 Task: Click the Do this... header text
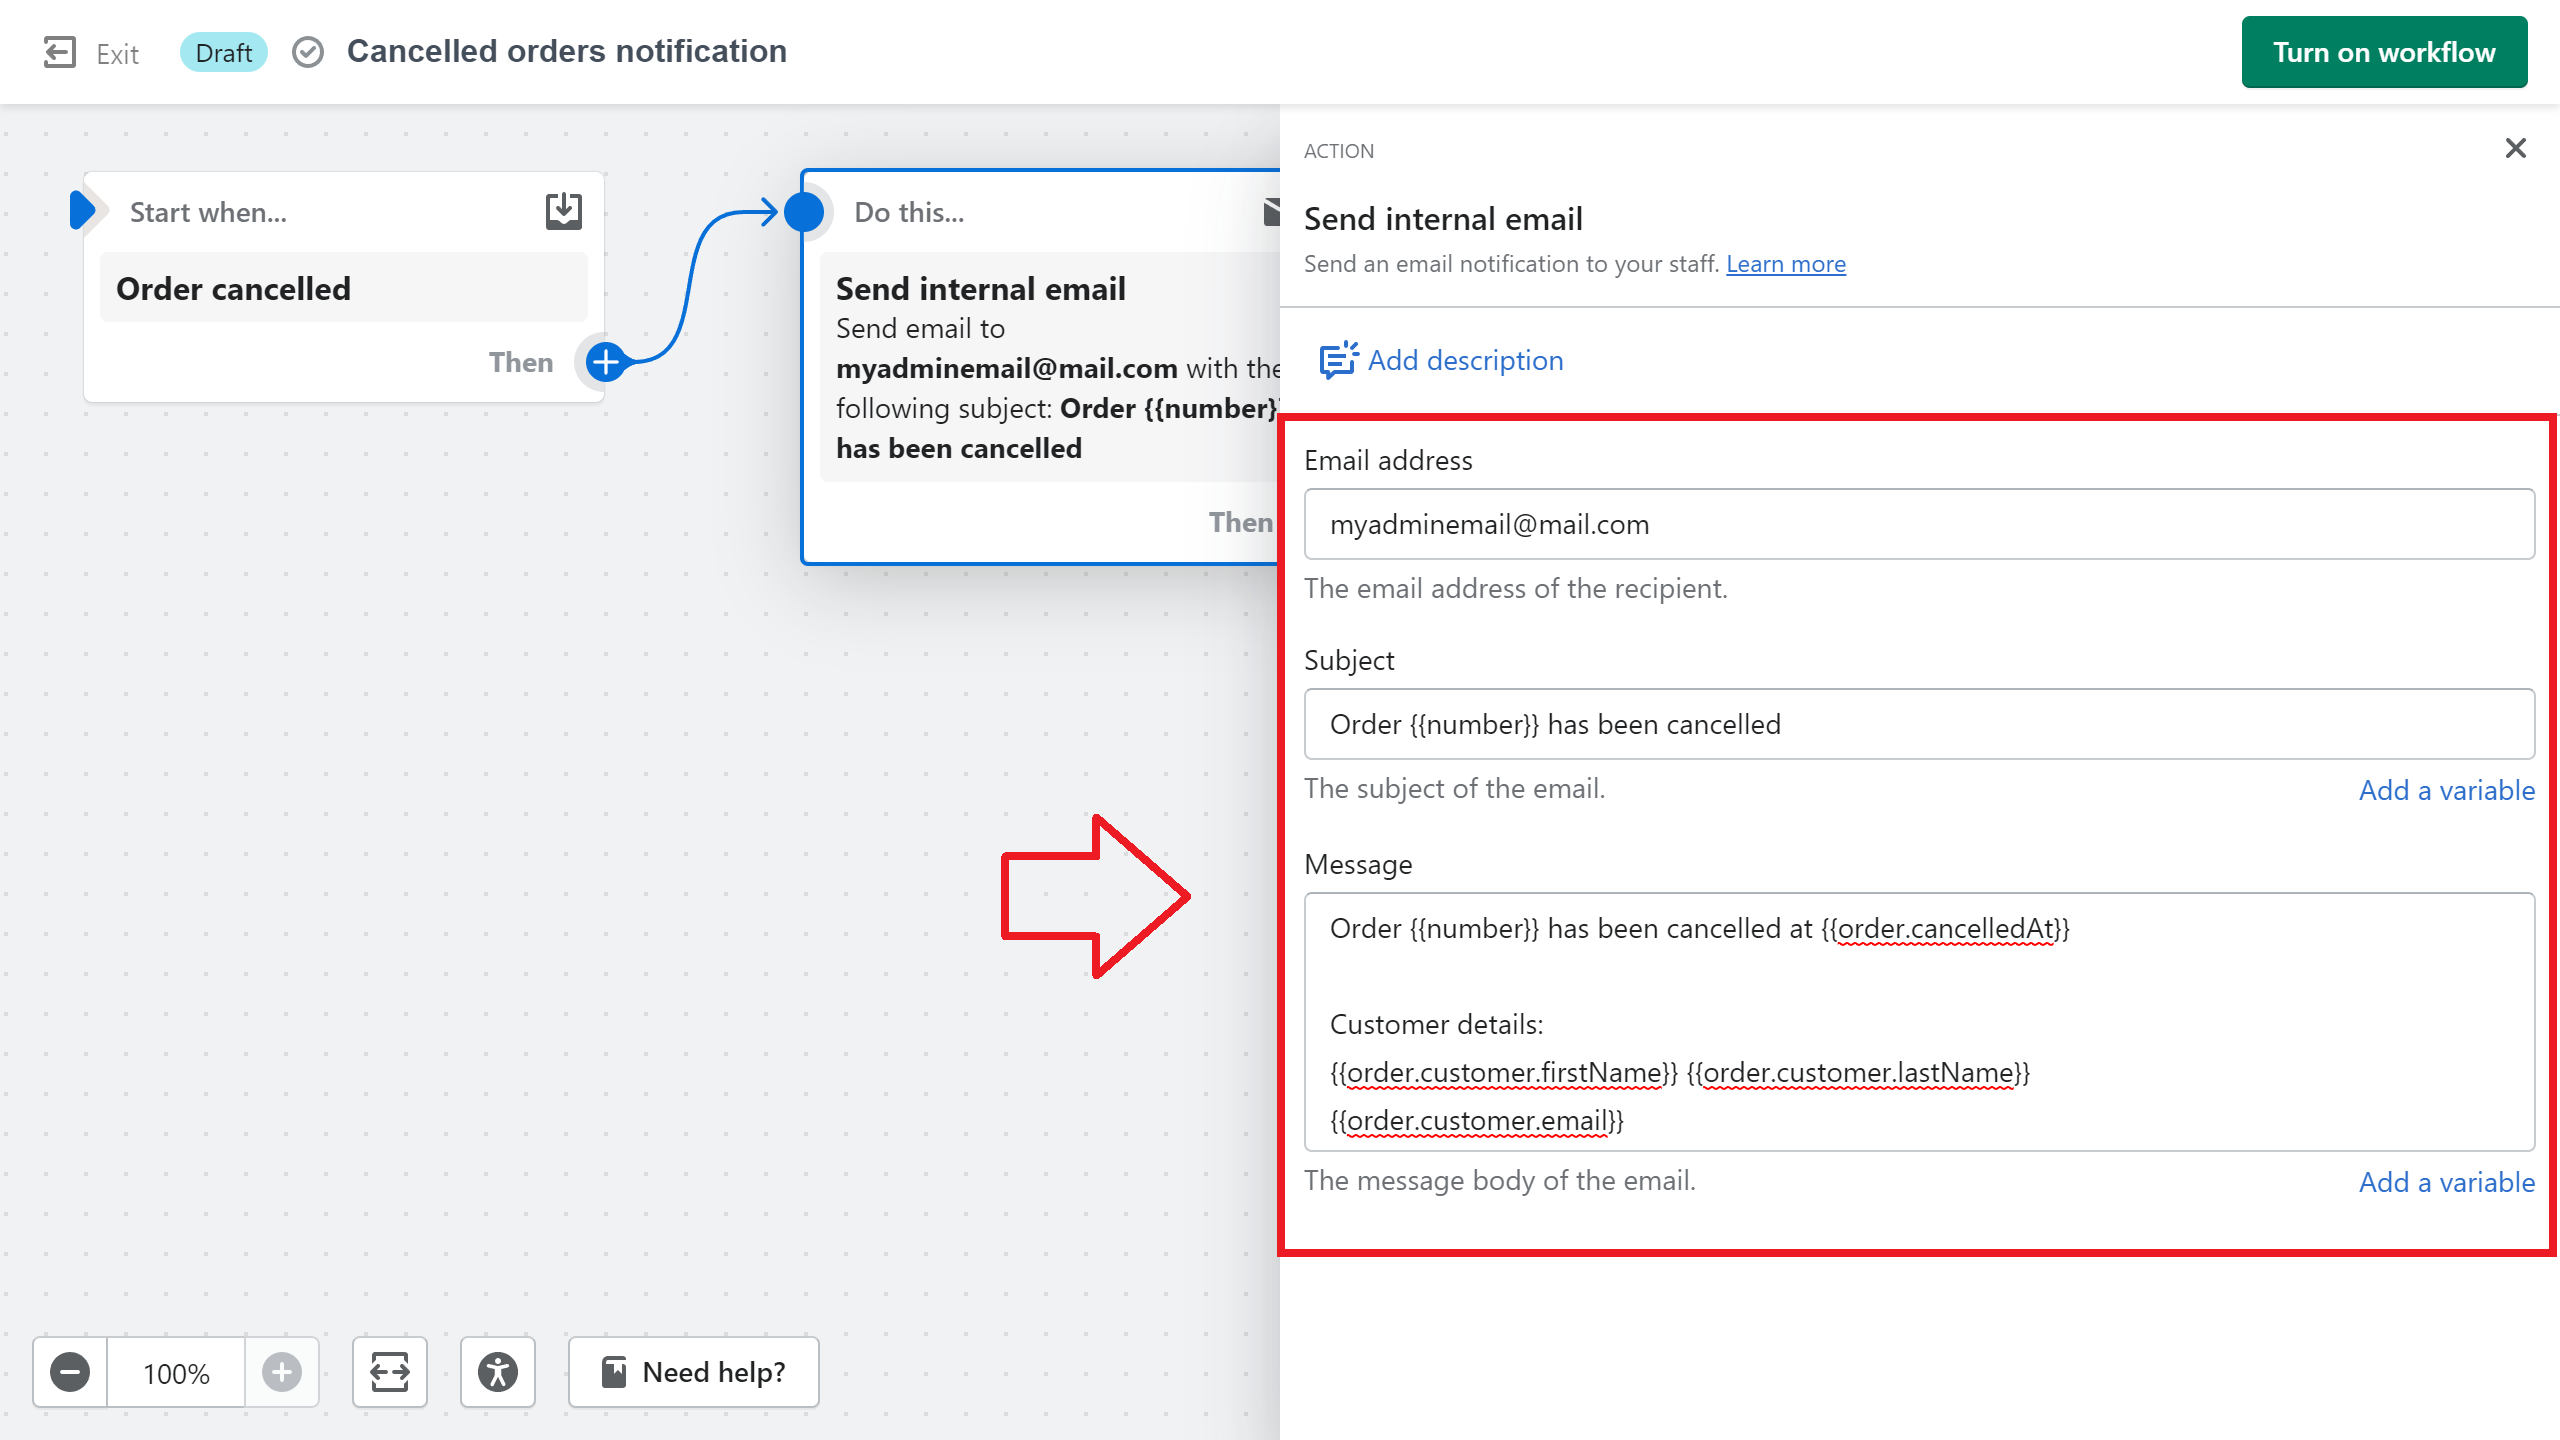(909, 212)
